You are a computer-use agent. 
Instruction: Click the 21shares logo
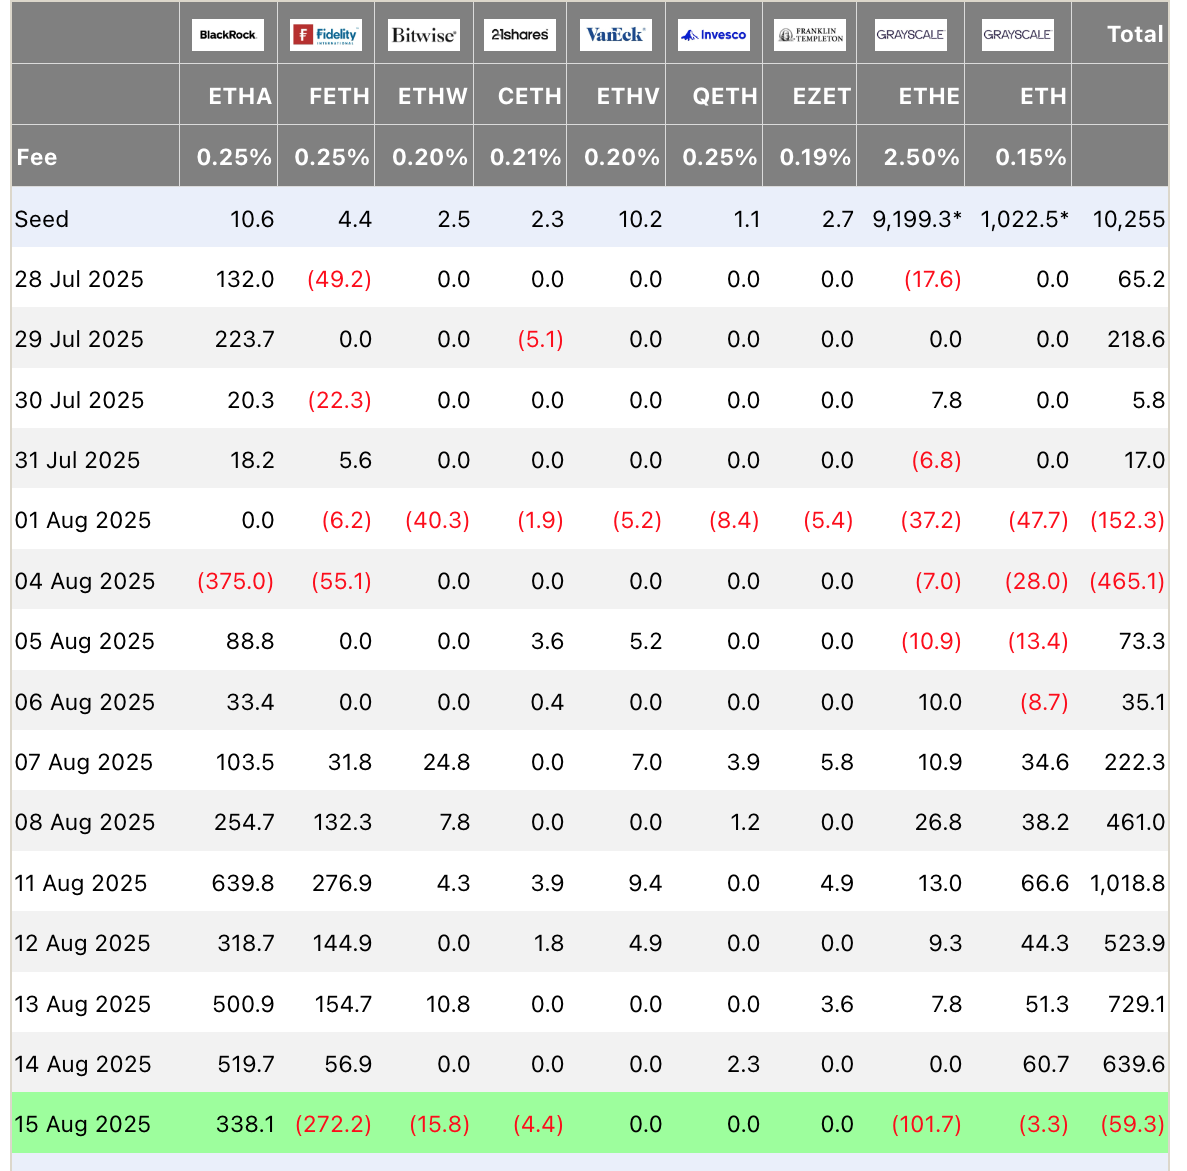pos(519,35)
